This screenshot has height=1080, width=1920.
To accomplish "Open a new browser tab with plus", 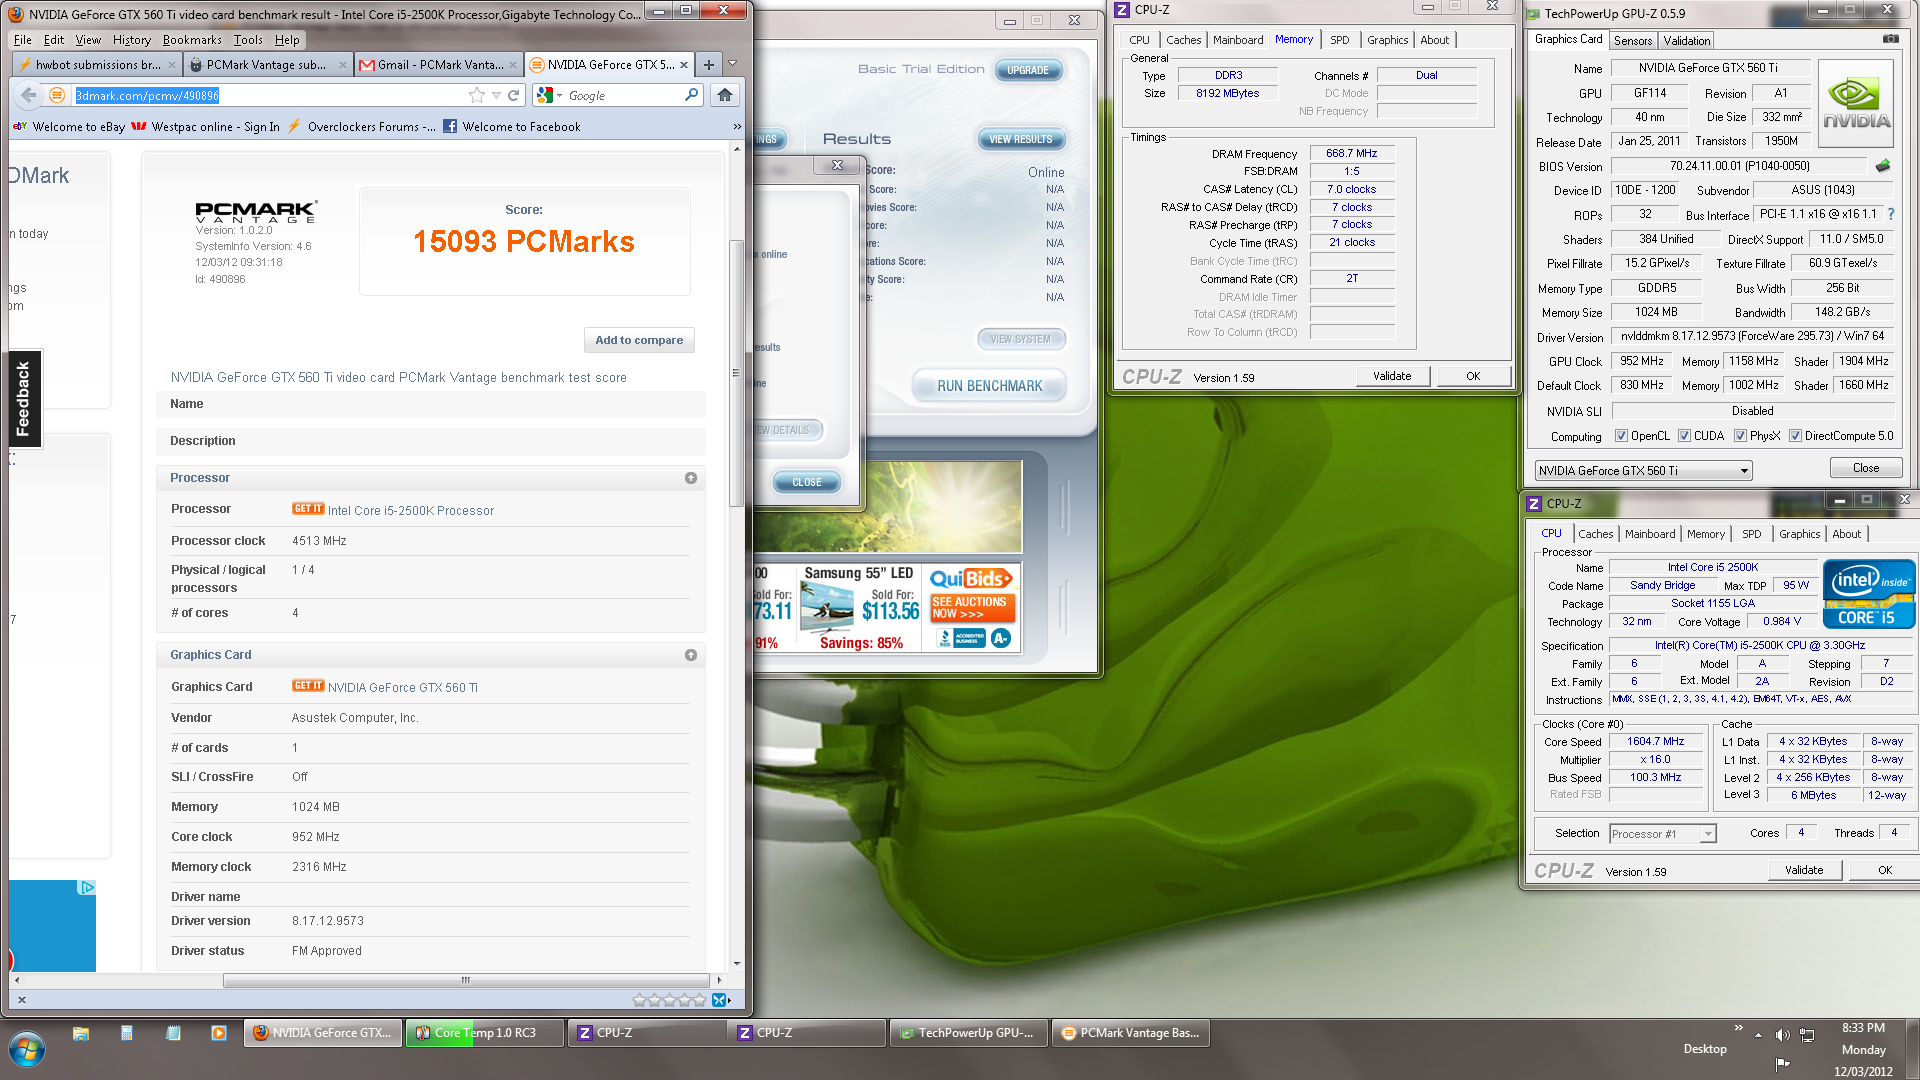I will [708, 65].
